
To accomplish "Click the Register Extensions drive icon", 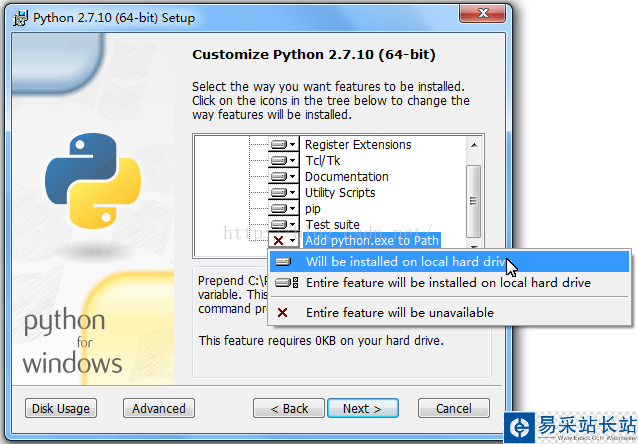I will coord(279,144).
